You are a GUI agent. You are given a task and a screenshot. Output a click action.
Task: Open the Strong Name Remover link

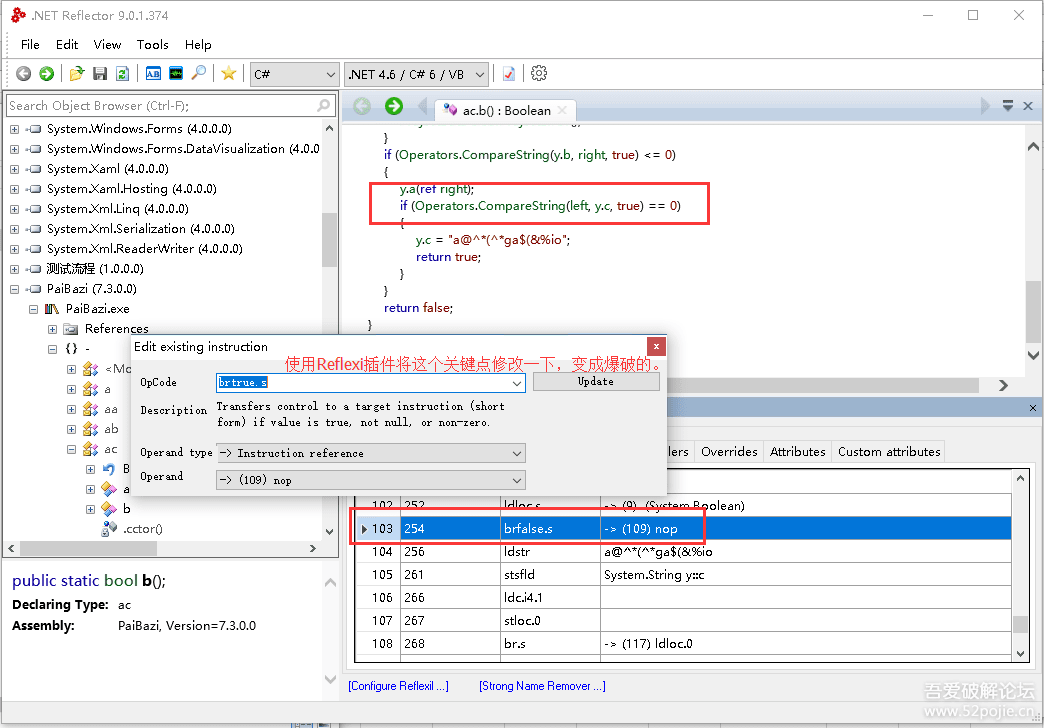542,686
